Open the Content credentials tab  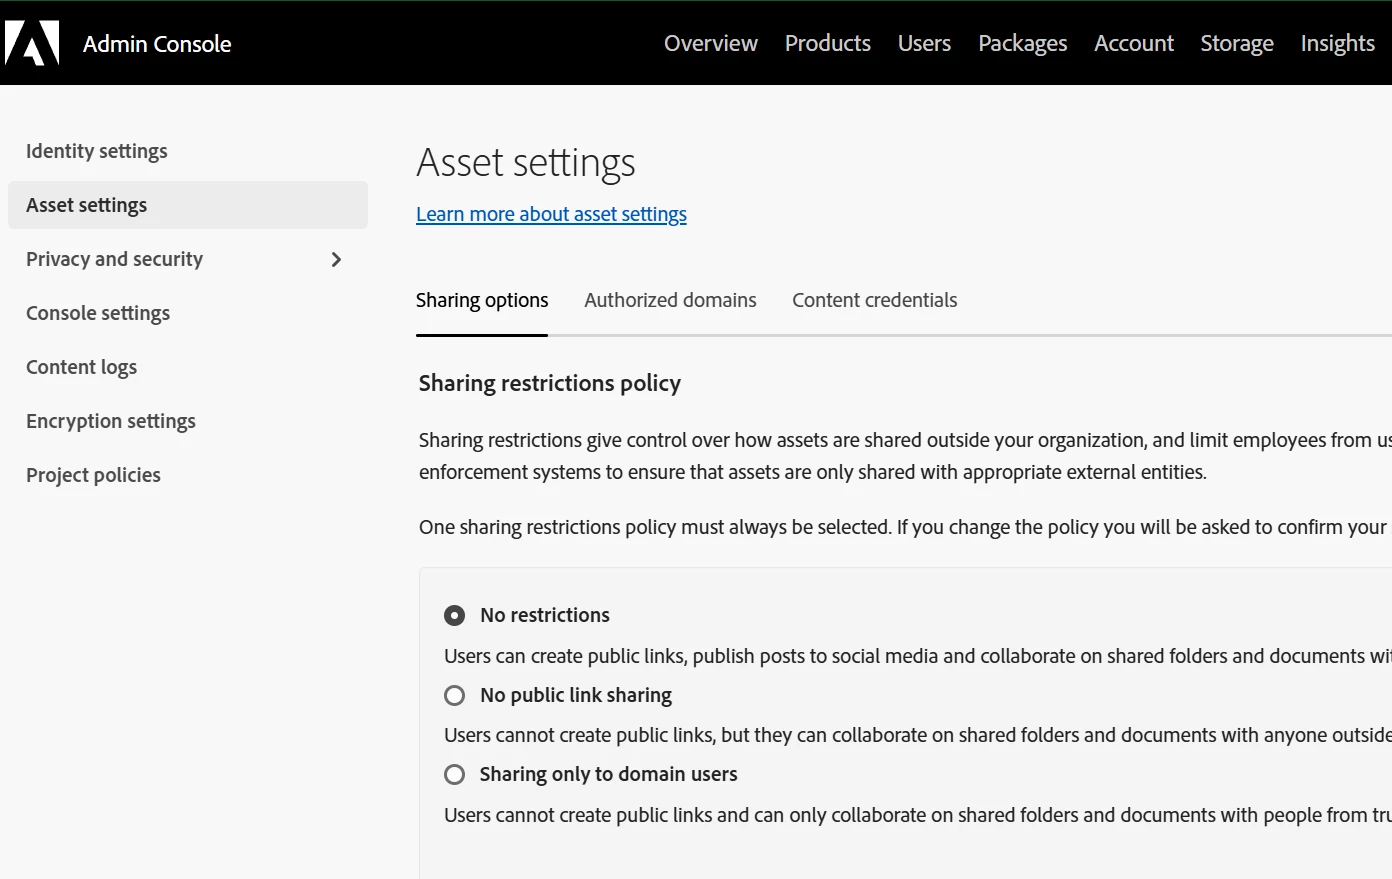(874, 300)
